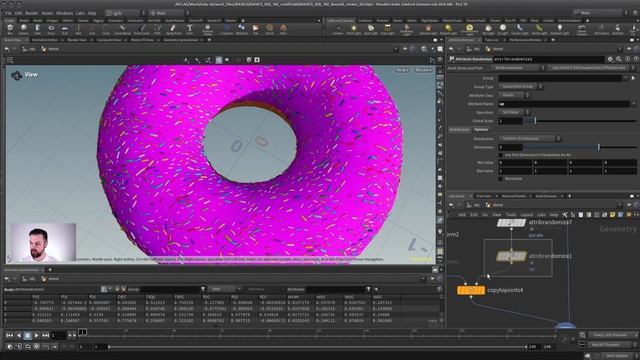Click the first Max Value field
This screenshot has width=640, height=360.
515,171
